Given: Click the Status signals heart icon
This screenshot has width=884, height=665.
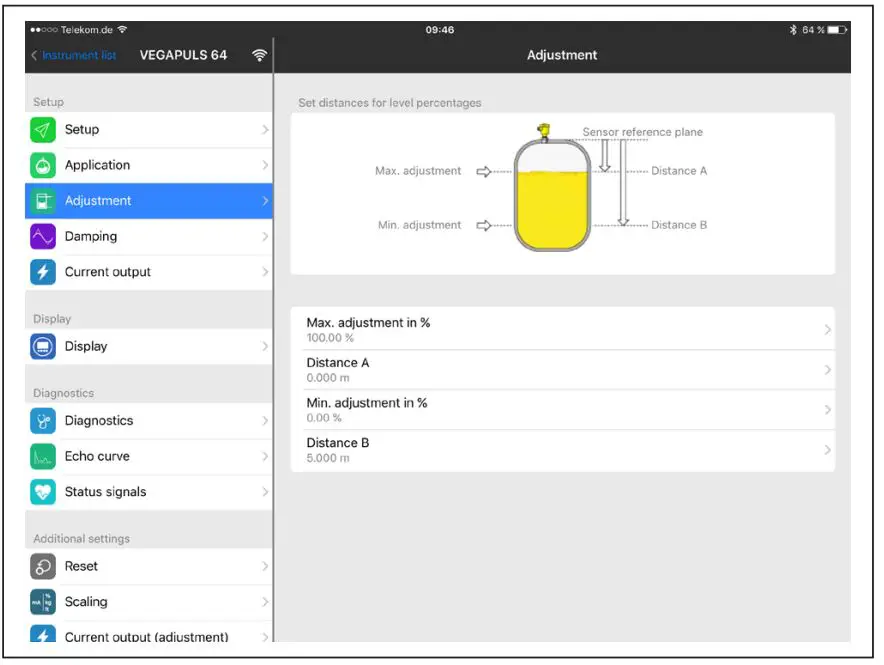Looking at the screenshot, I should click(43, 491).
